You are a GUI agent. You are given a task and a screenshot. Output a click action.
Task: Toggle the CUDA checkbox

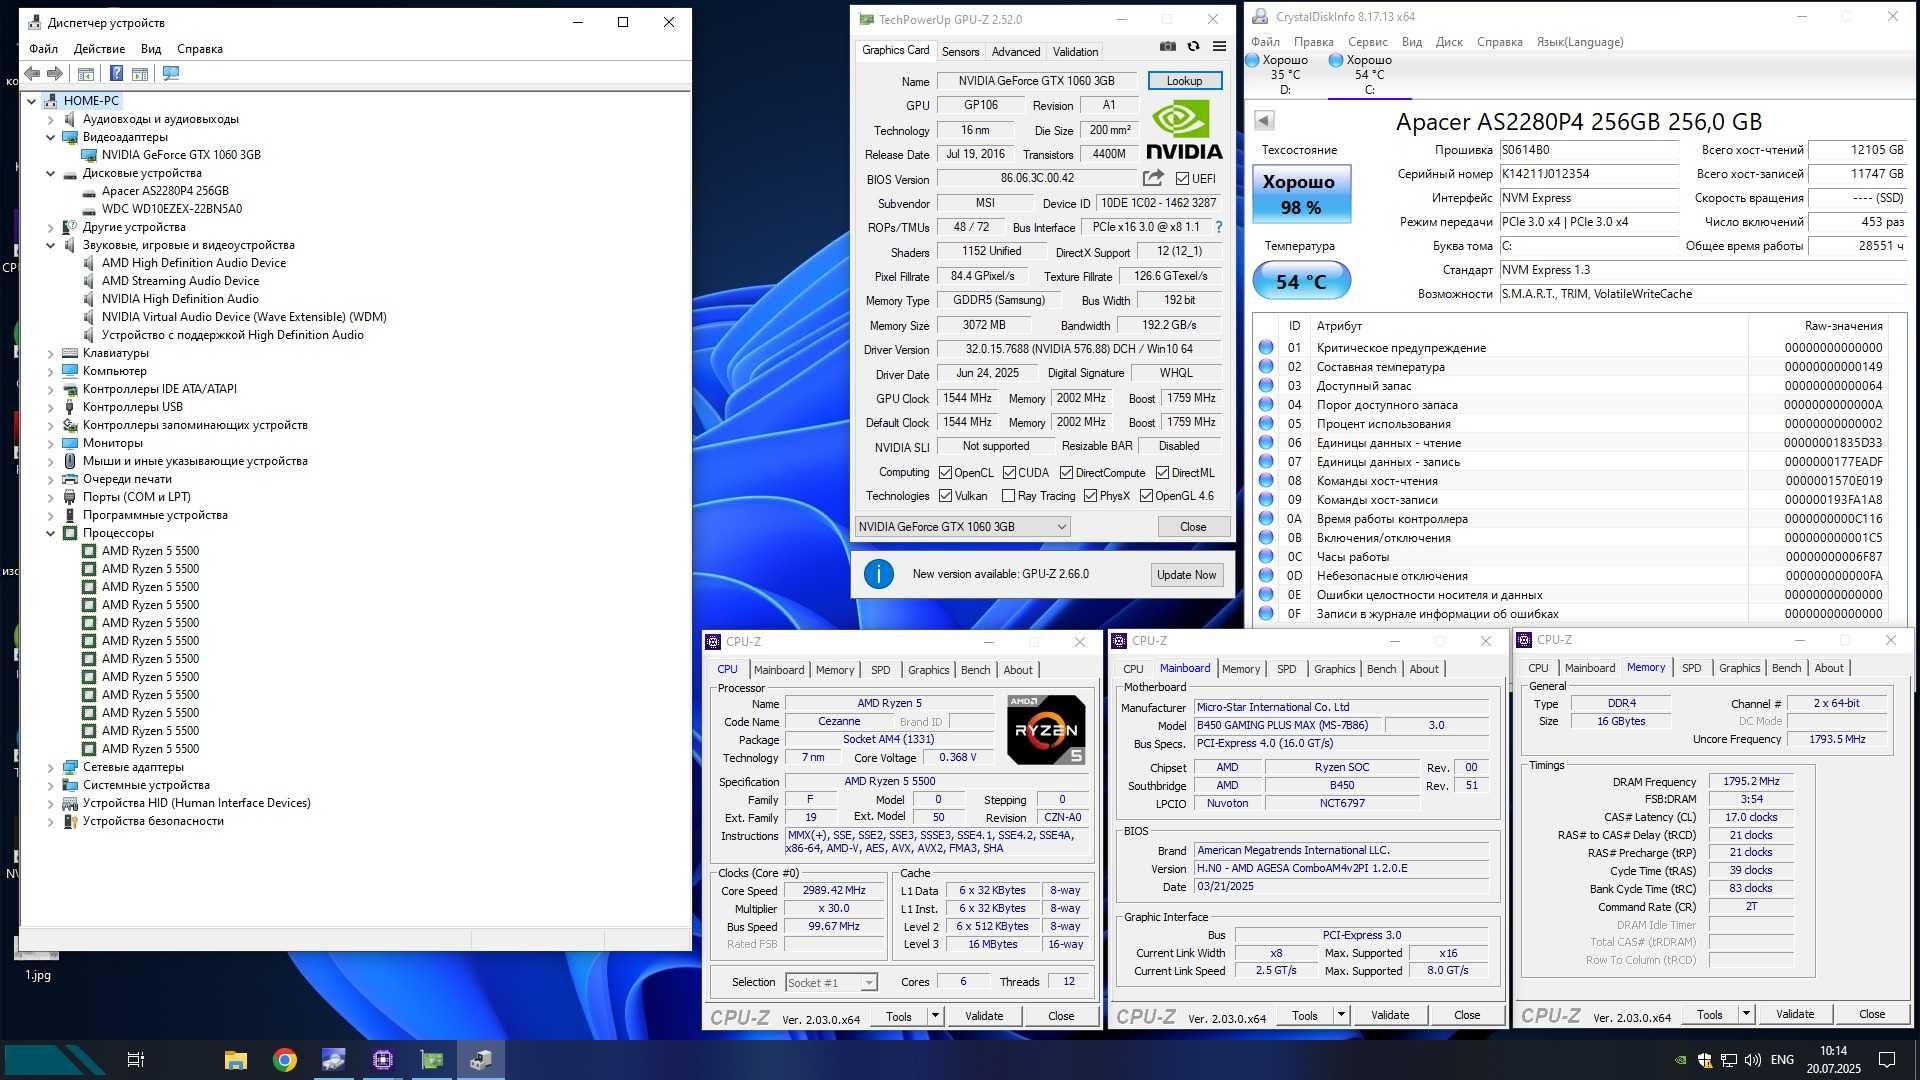point(1009,473)
